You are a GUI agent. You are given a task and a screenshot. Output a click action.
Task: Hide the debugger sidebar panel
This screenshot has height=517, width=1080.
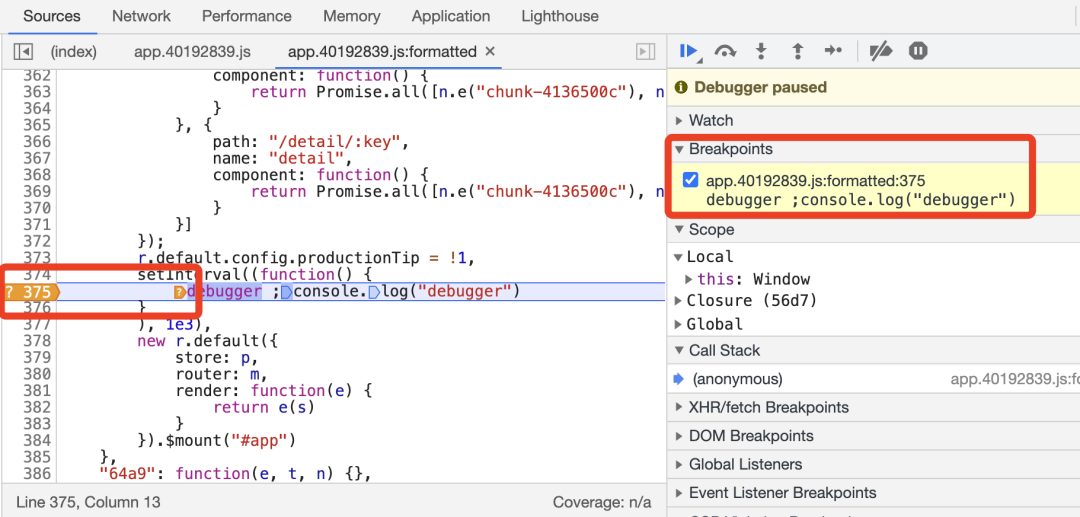(x=646, y=52)
